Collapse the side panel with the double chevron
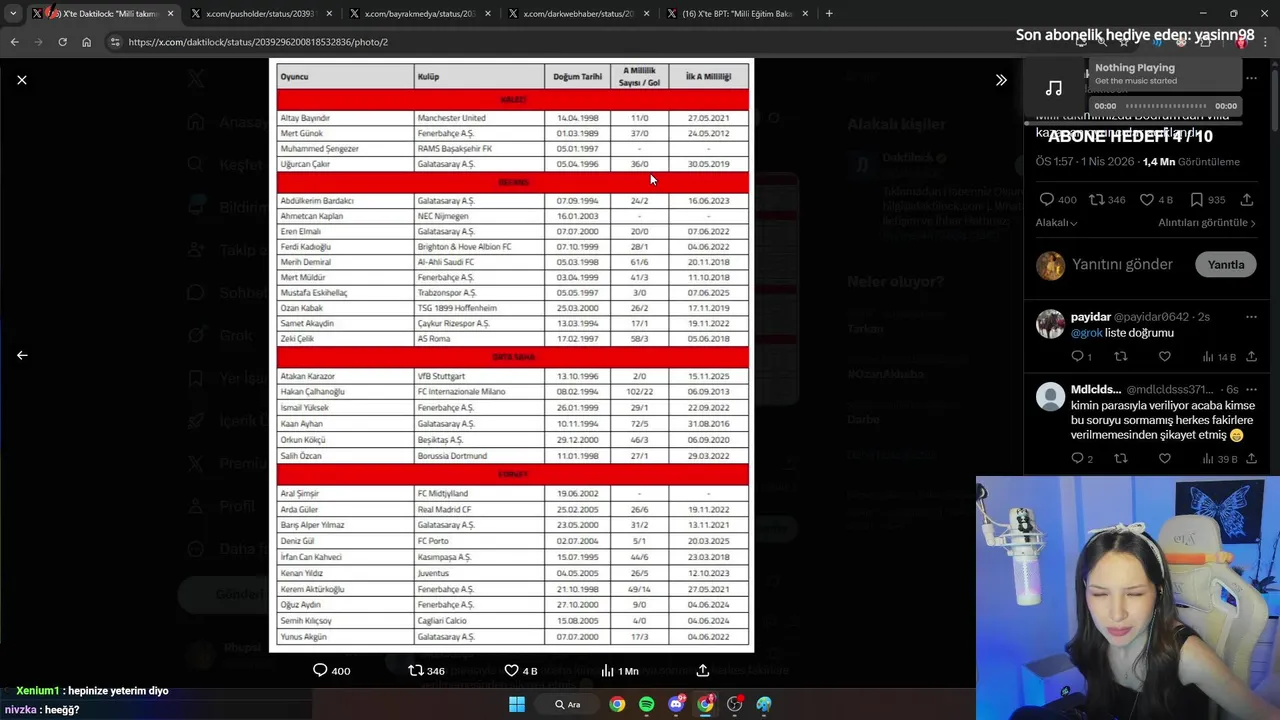The width and height of the screenshot is (1280, 720). coord(1001,80)
